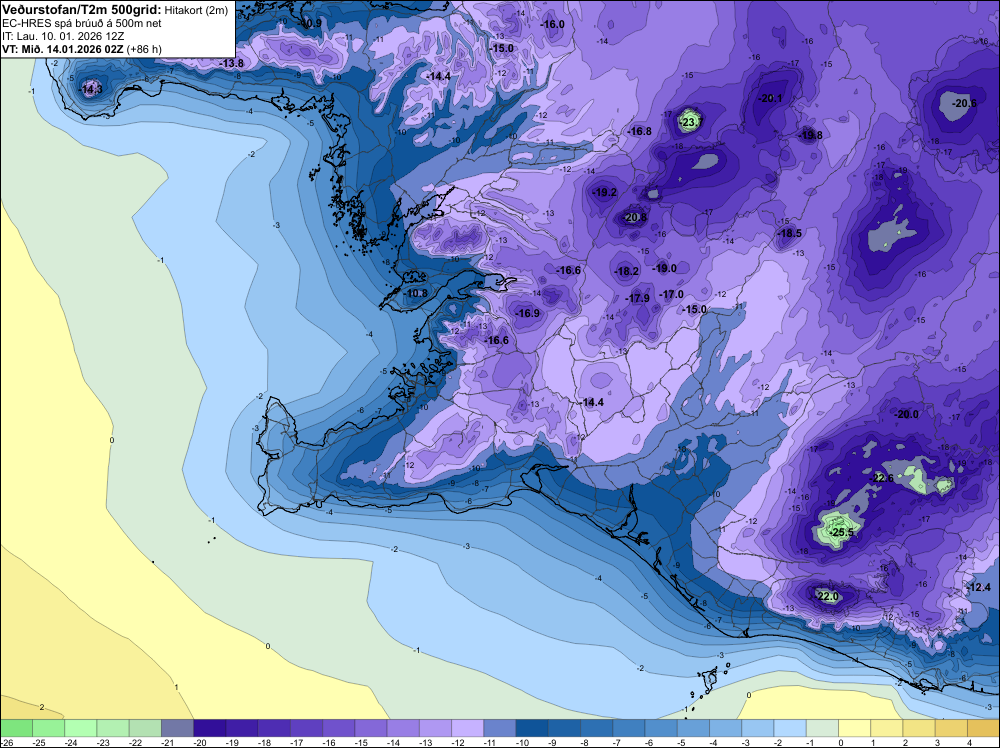Click the -22.6 temperature label

pyautogui.click(x=882, y=478)
